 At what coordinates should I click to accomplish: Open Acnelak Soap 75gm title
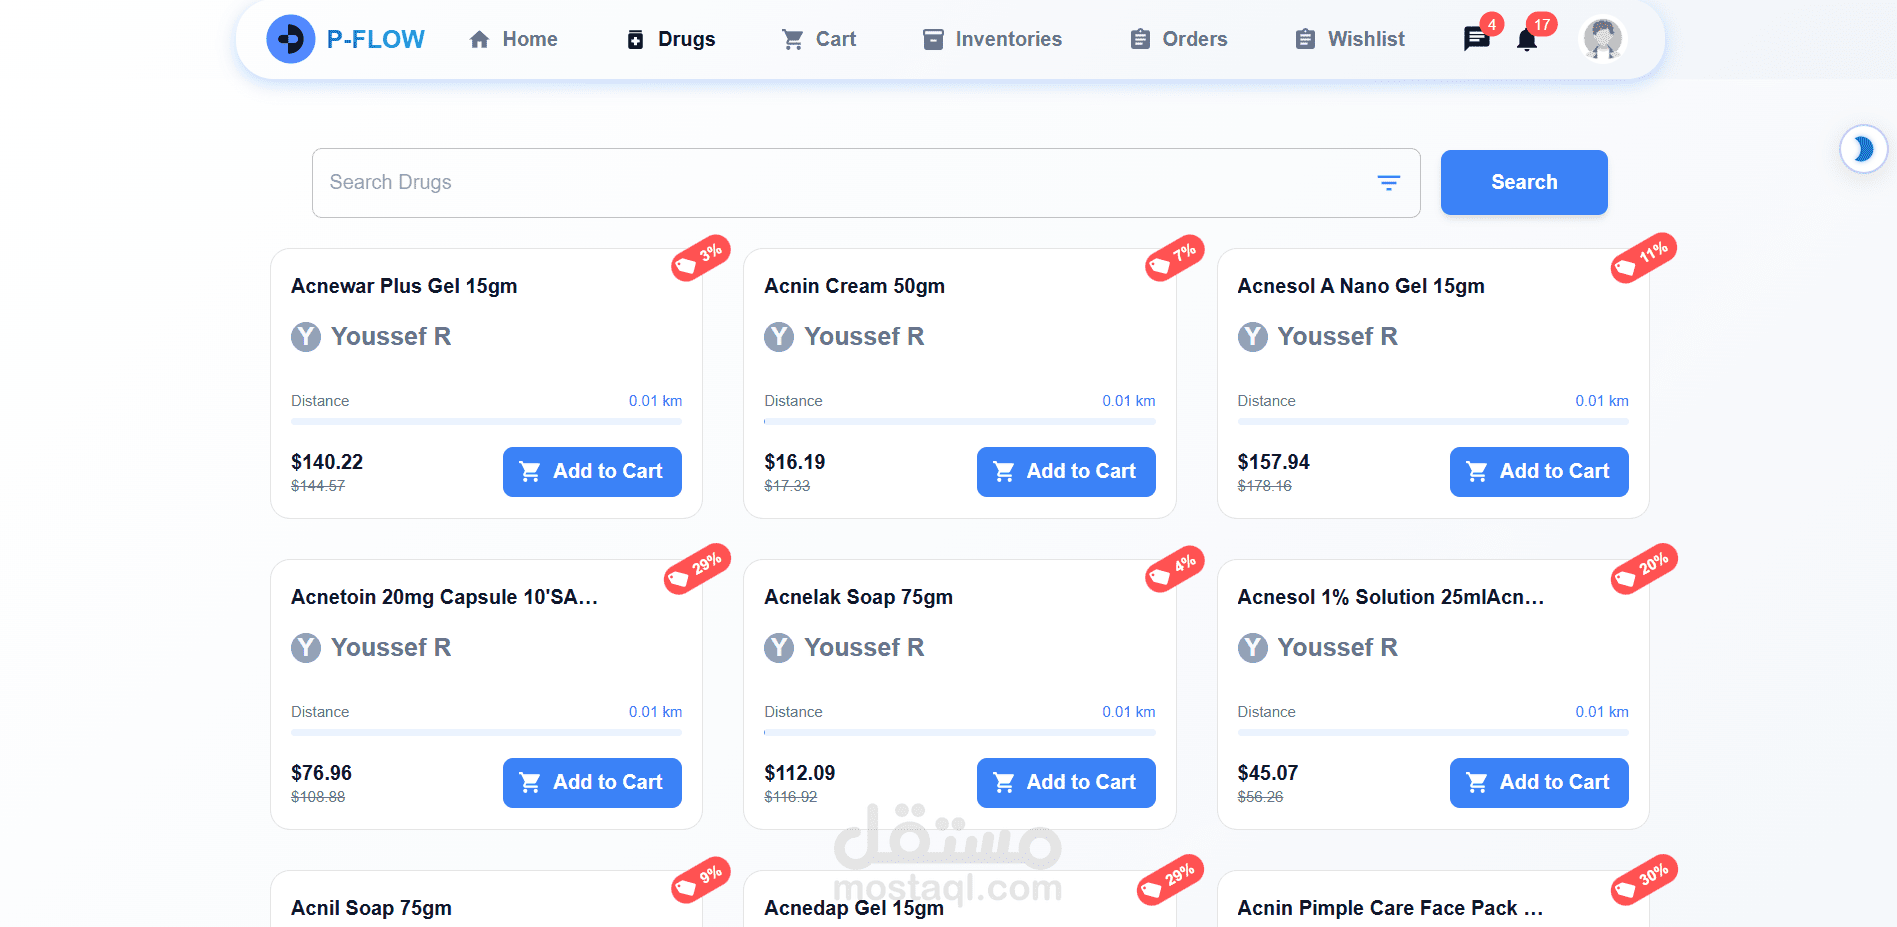(858, 597)
